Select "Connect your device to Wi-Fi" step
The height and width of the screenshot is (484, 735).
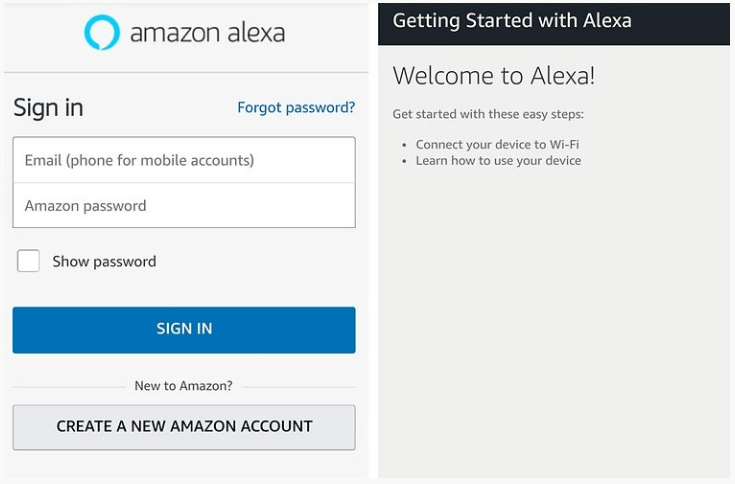click(x=497, y=145)
